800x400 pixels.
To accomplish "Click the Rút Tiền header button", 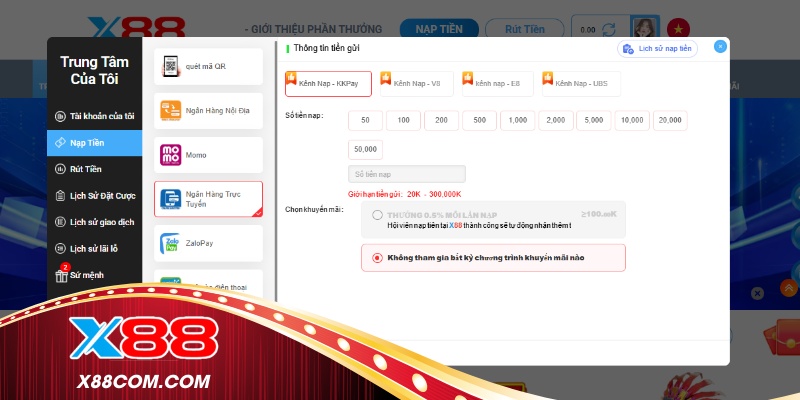I will coord(524,29).
